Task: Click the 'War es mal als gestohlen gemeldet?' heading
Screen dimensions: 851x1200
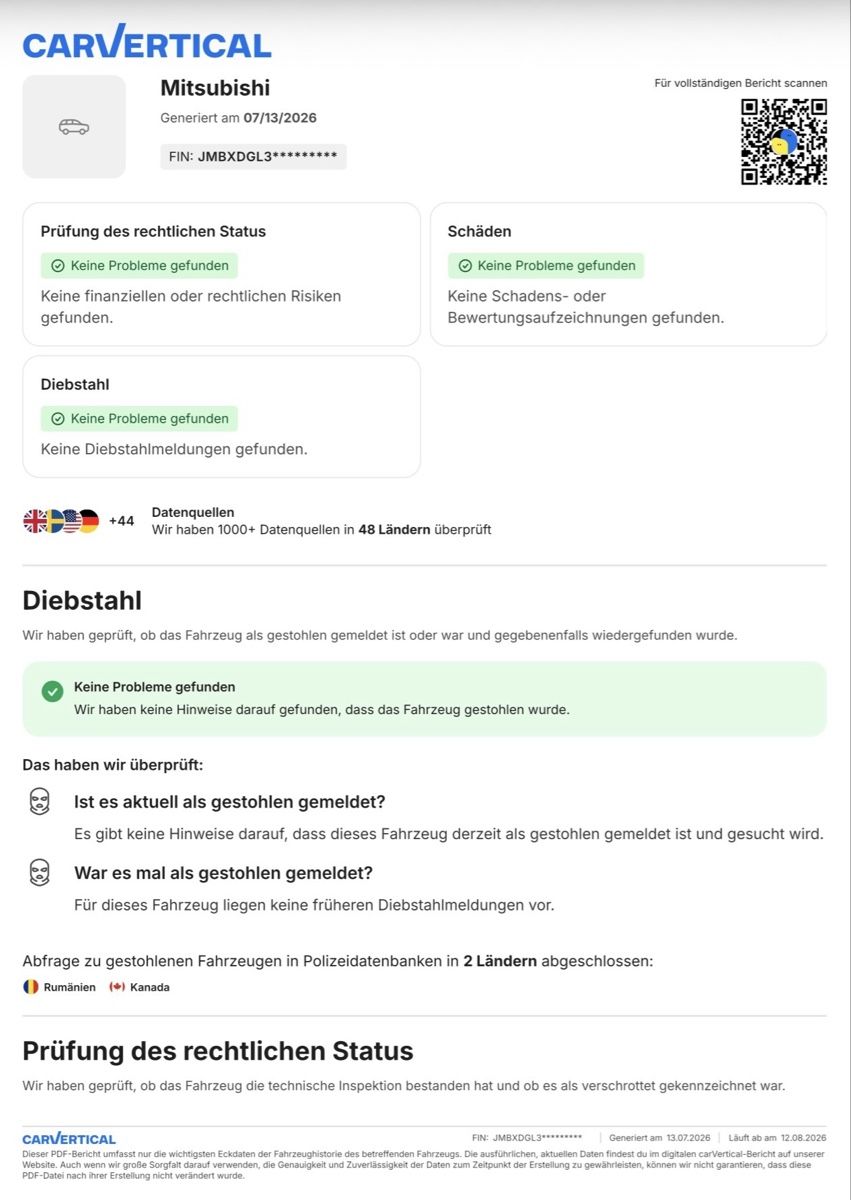Action: 223,873
